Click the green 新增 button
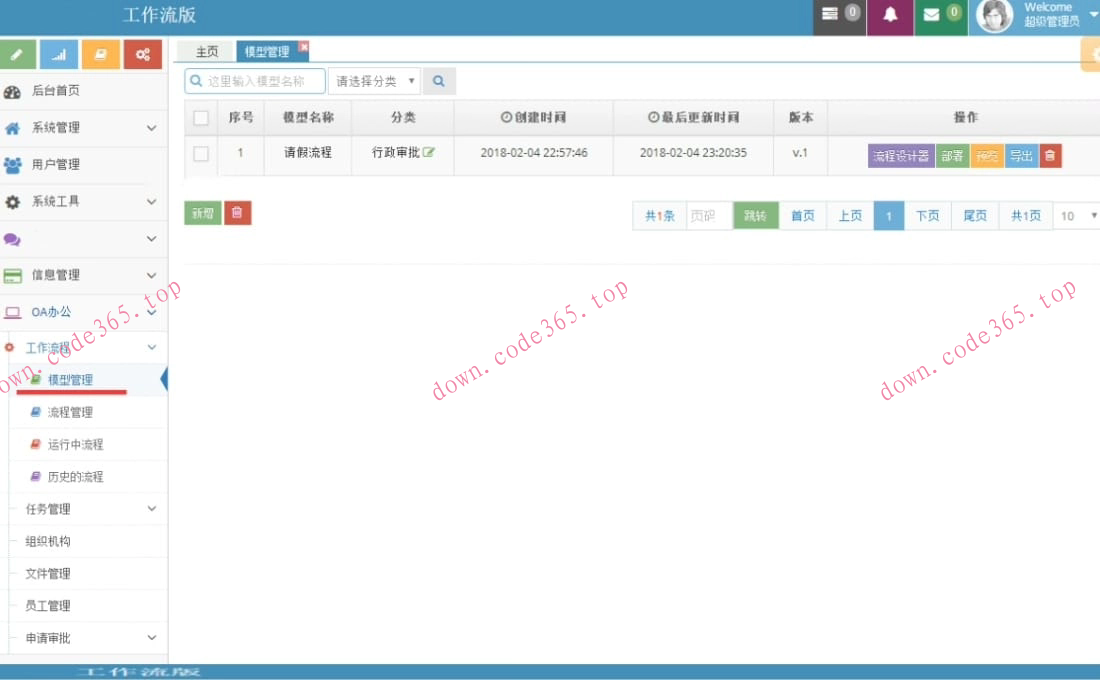 203,213
